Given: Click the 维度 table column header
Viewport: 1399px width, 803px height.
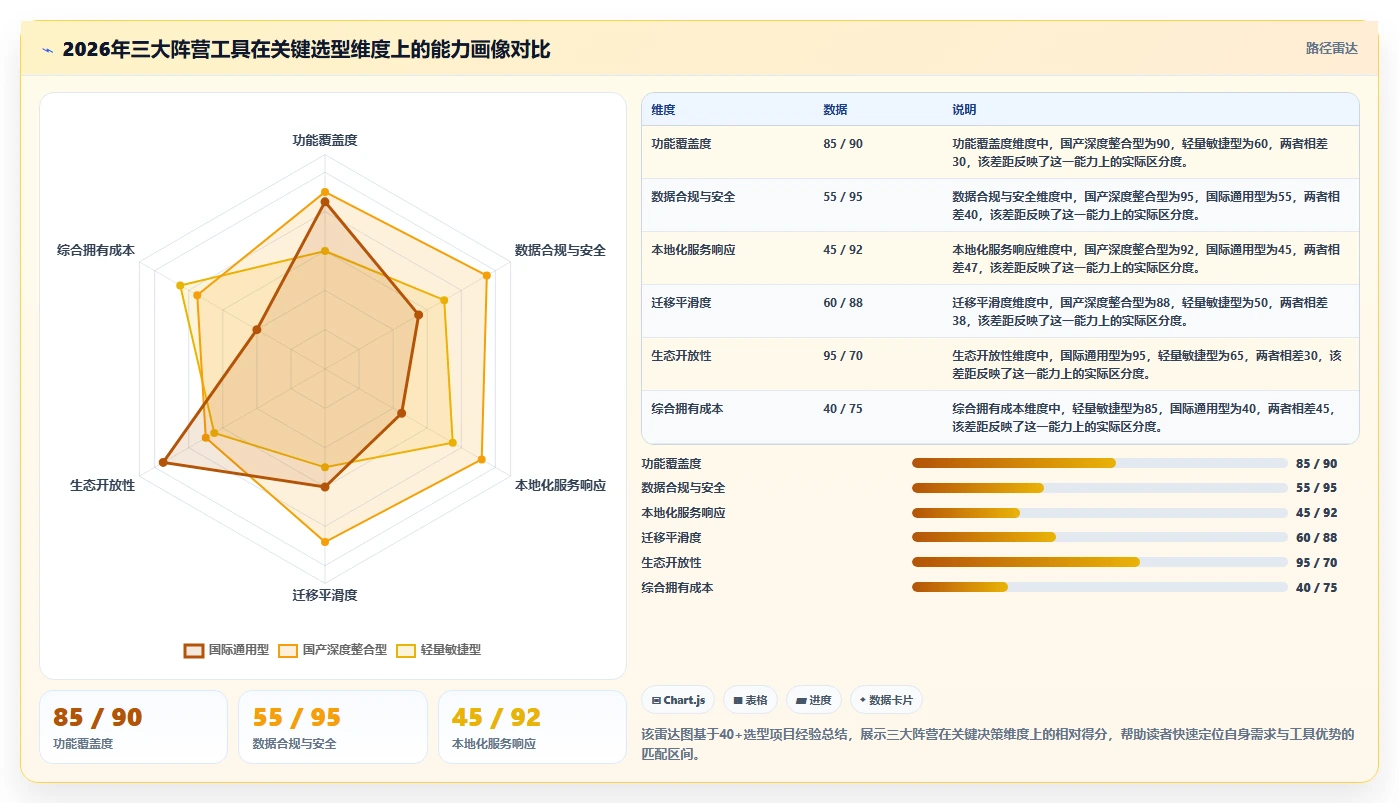Looking at the screenshot, I should coord(664,110).
